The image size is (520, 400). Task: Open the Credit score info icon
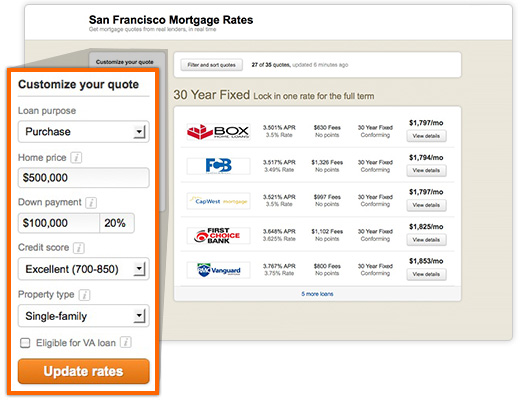79,248
